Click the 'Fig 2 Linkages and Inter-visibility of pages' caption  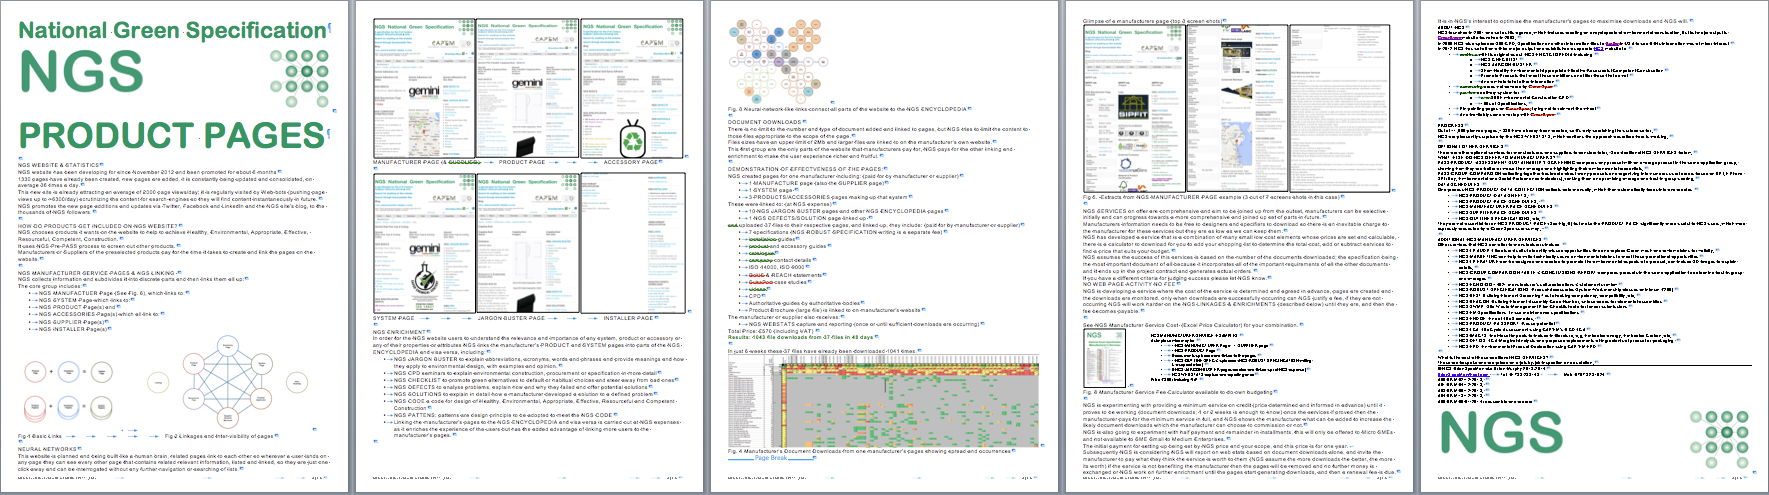pyautogui.click(x=219, y=436)
